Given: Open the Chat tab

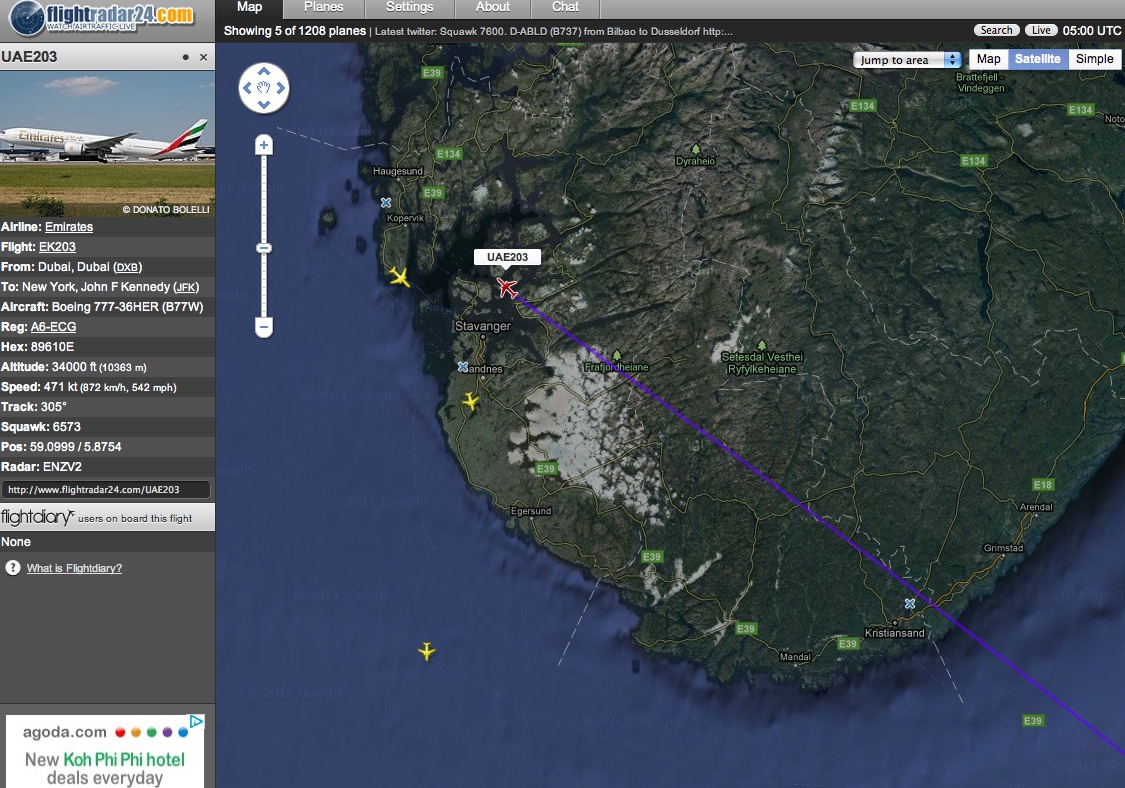Looking at the screenshot, I should click(x=565, y=7).
